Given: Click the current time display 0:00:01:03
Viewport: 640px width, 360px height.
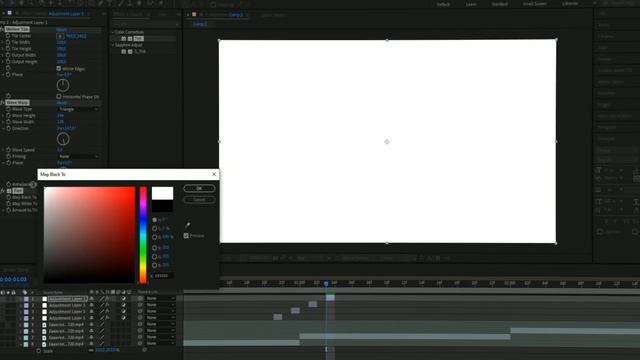Looking at the screenshot, I should [x=13, y=280].
